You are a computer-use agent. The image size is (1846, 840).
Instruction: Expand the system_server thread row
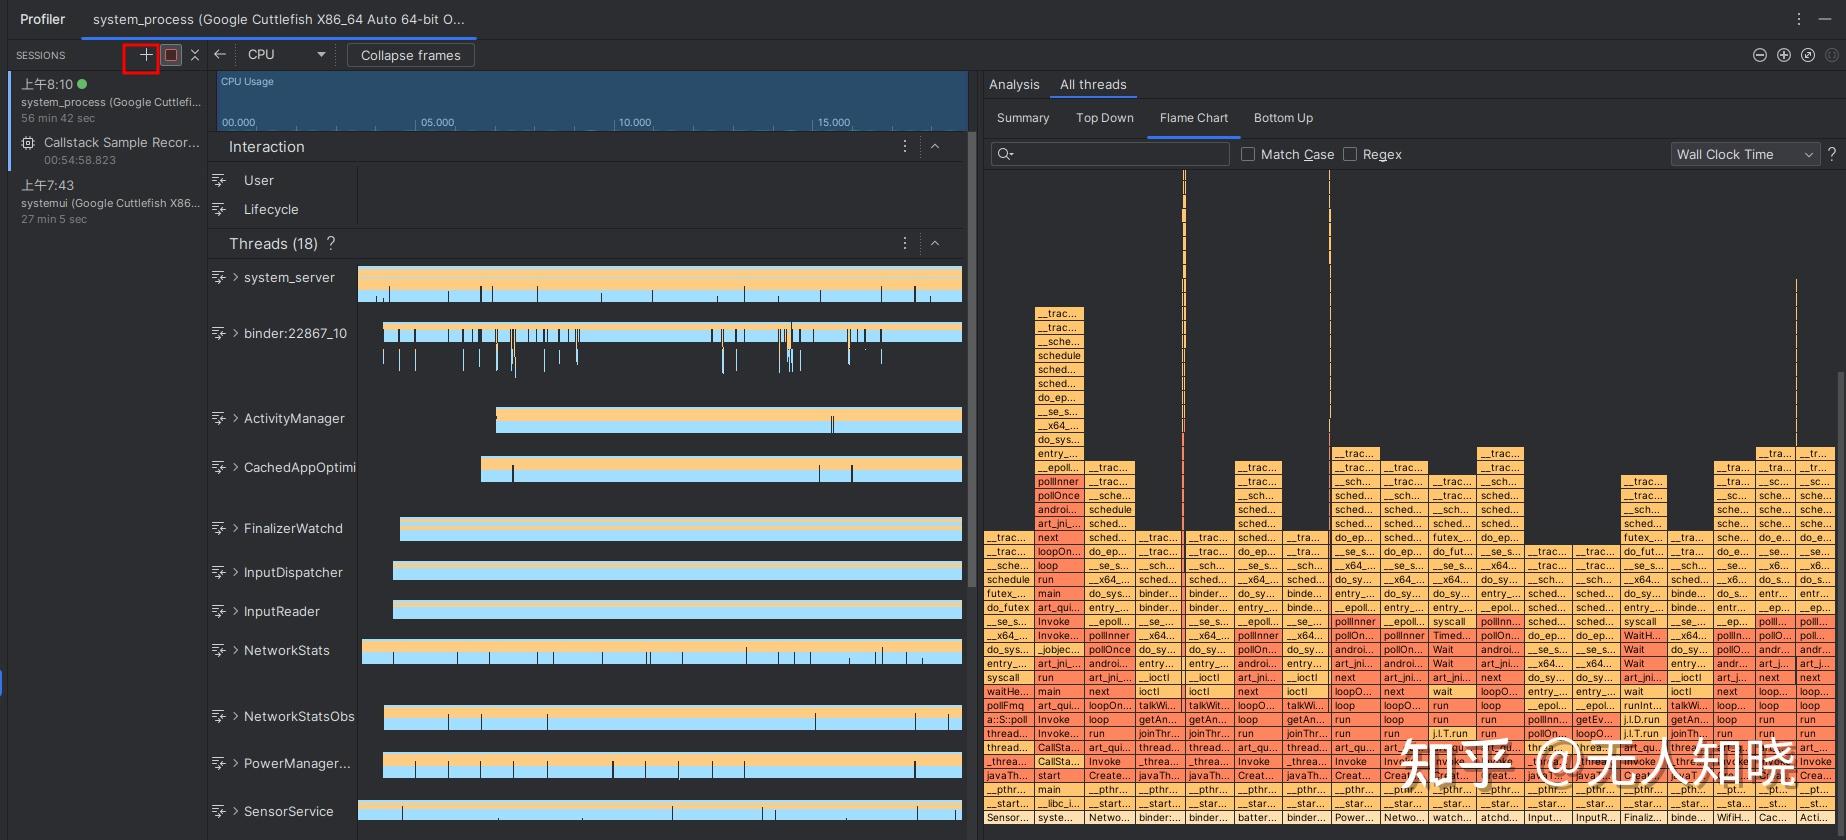coord(235,278)
